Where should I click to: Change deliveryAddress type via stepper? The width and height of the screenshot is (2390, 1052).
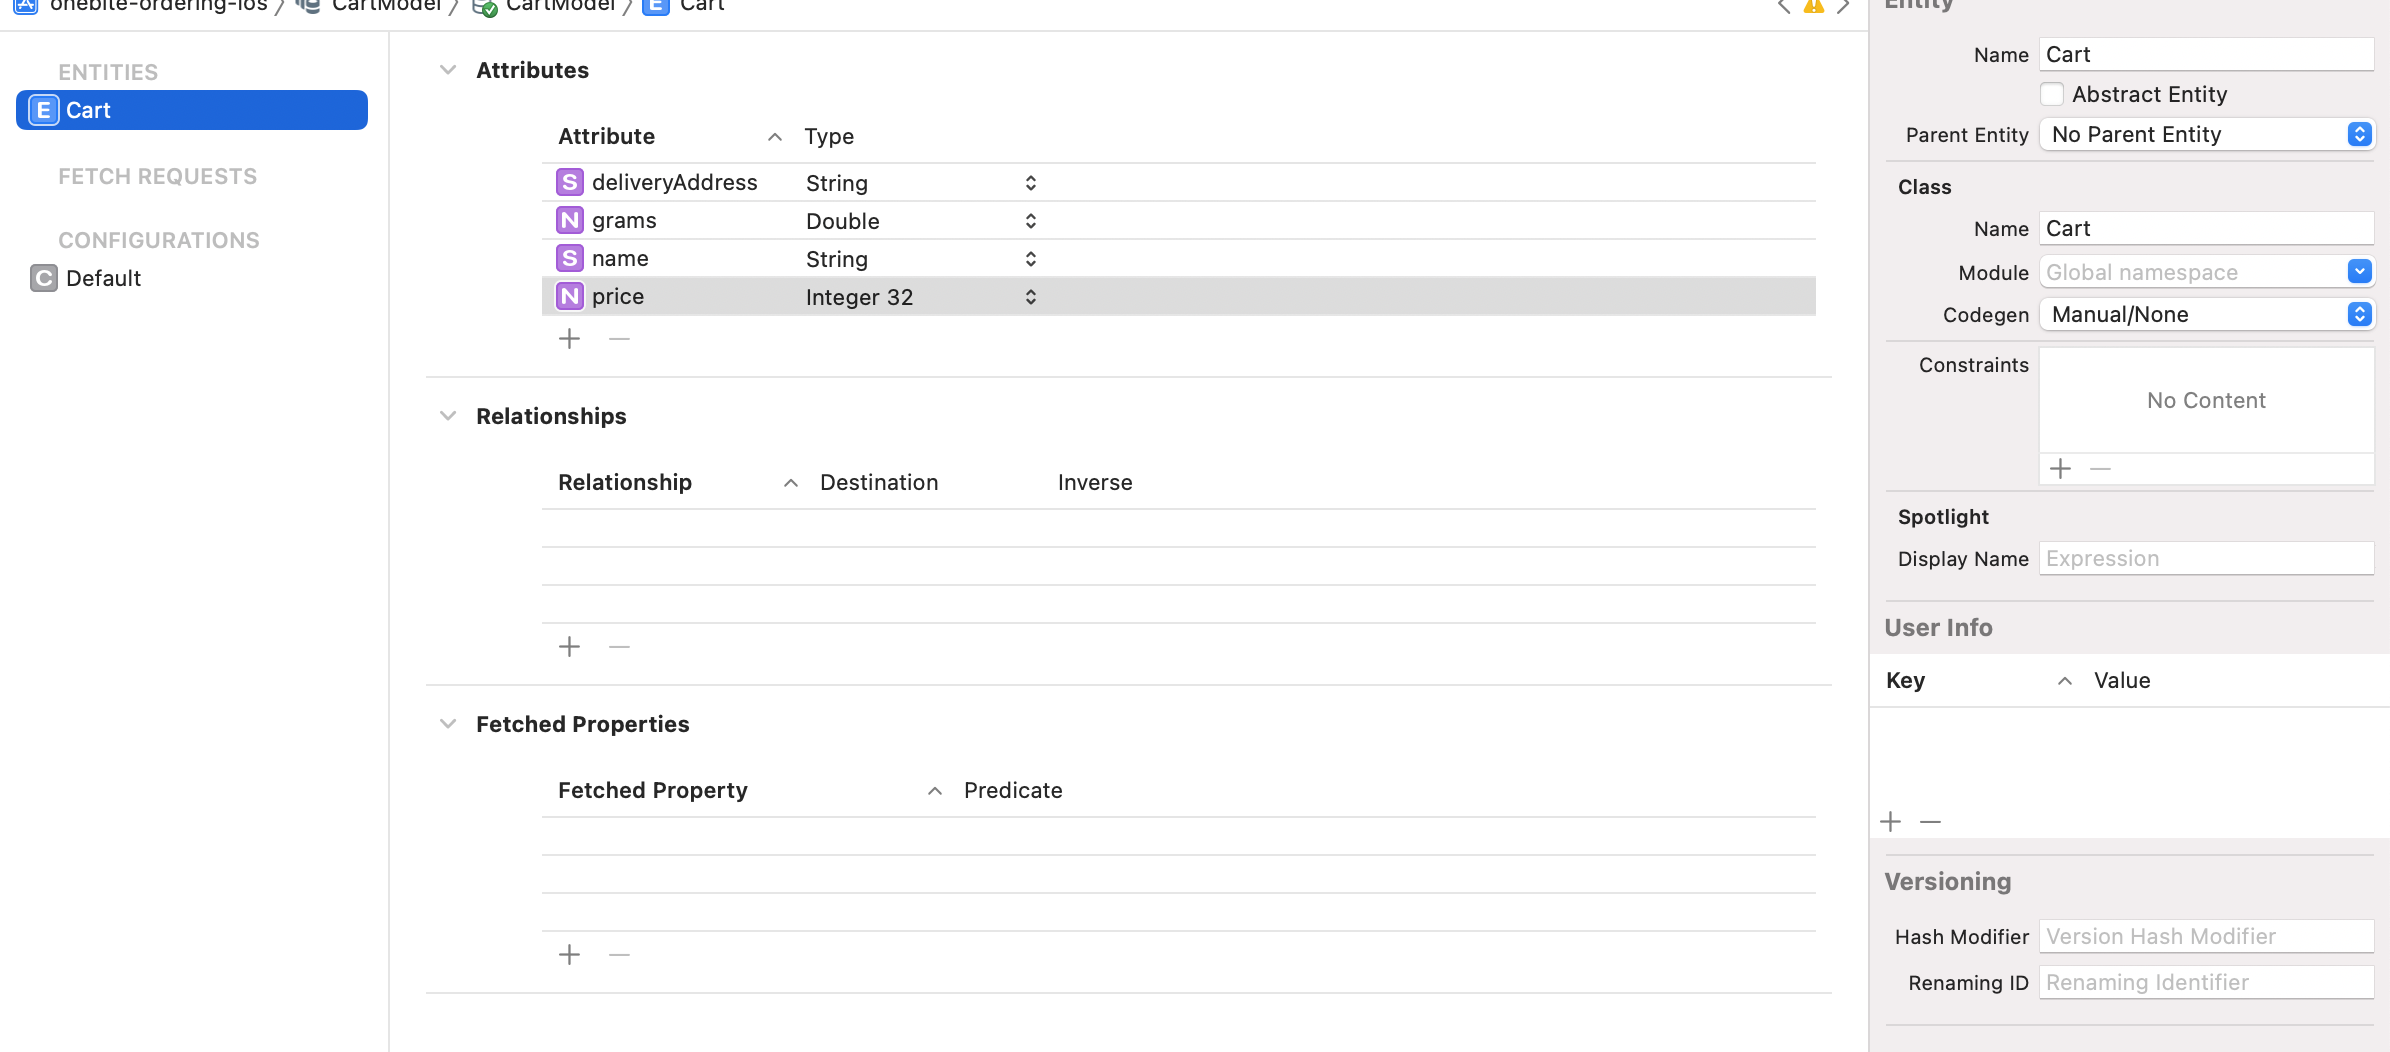pyautogui.click(x=1030, y=183)
